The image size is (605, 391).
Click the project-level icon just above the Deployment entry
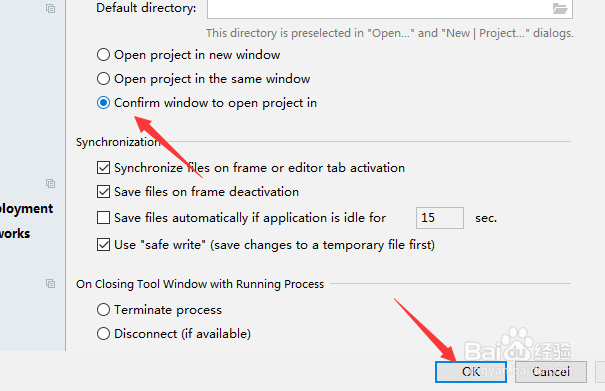[50, 183]
